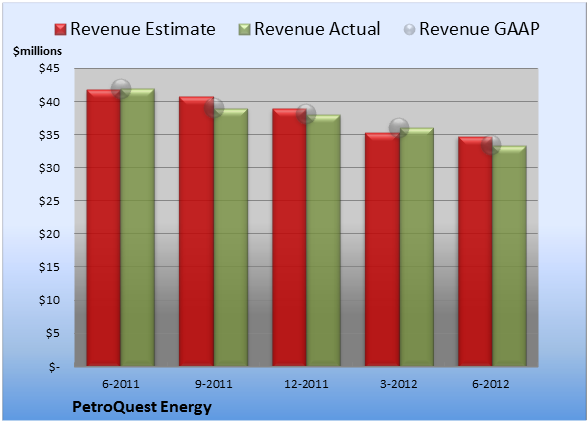Viewport: 588px width, 422px height.
Task: Click the $- zero axis value
Action: point(54,366)
